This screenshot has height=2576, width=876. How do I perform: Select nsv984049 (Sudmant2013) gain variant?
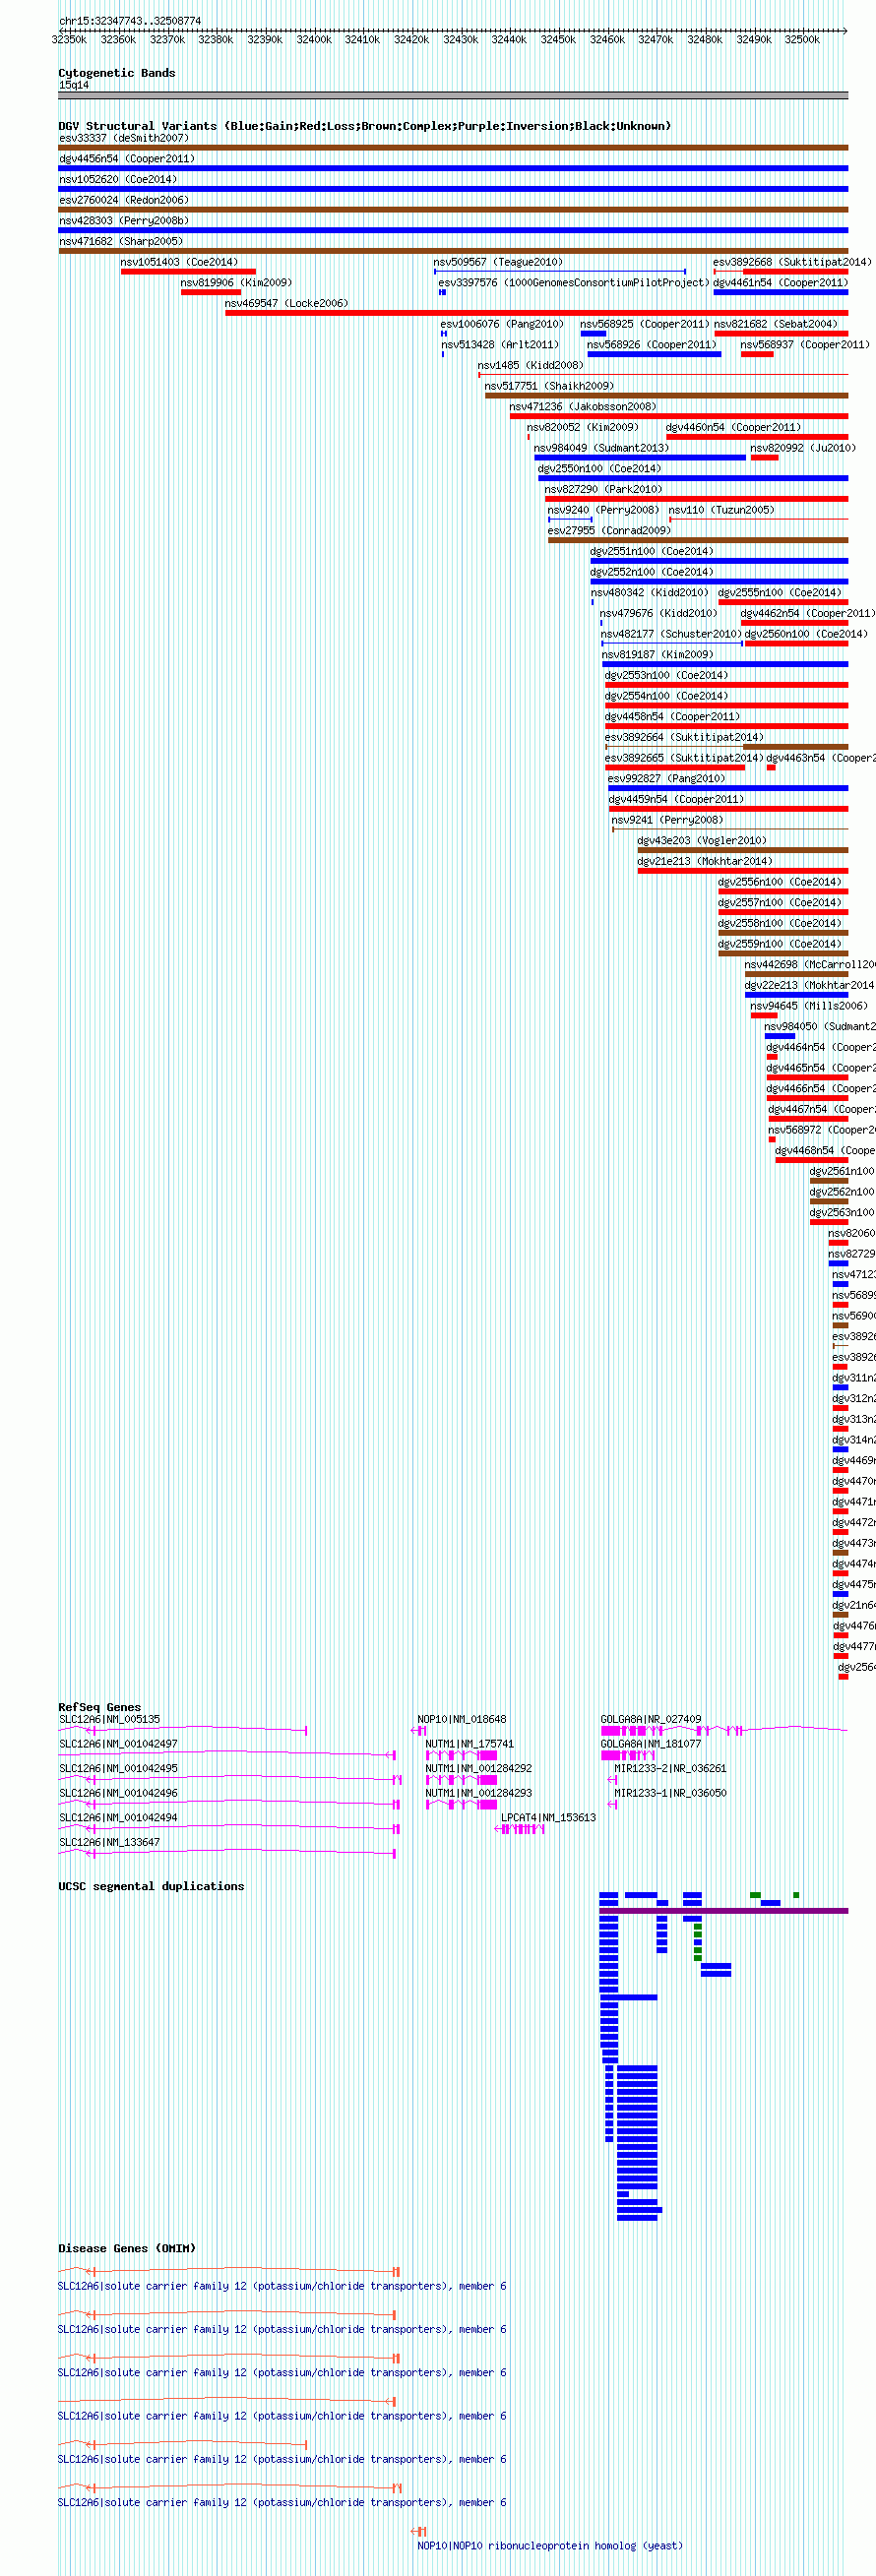pyautogui.click(x=640, y=458)
